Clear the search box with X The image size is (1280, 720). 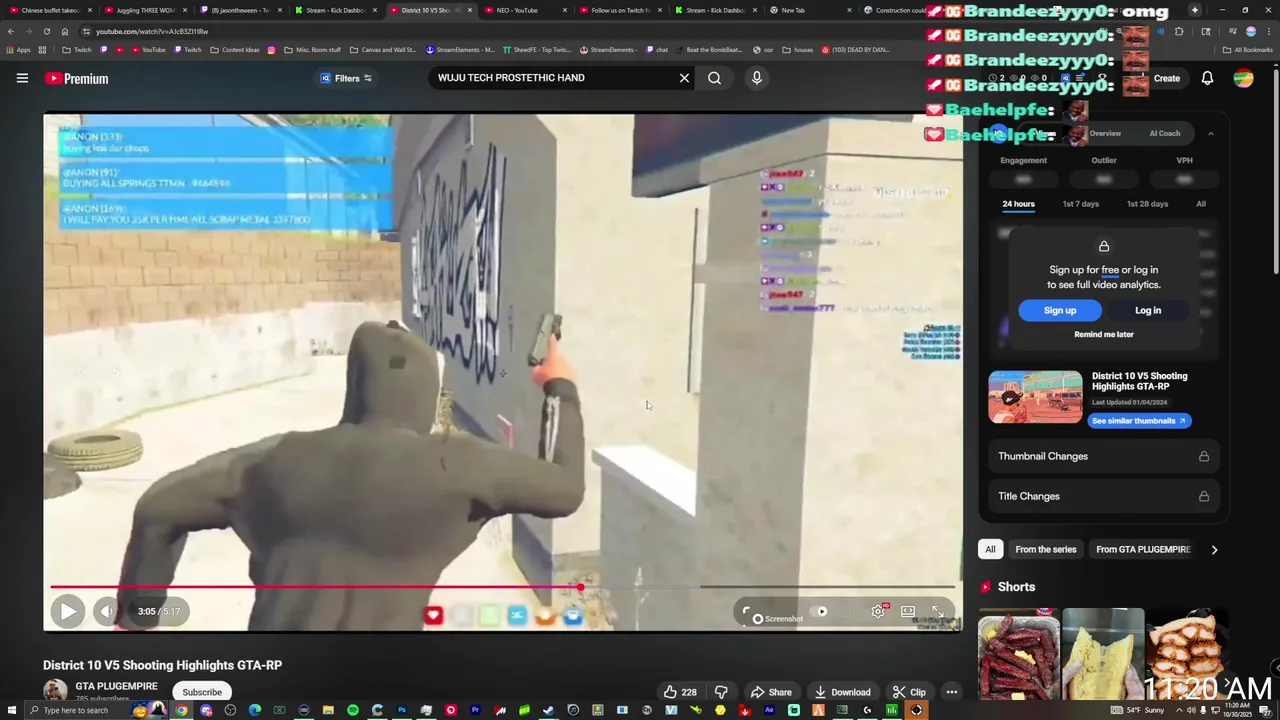684,78
